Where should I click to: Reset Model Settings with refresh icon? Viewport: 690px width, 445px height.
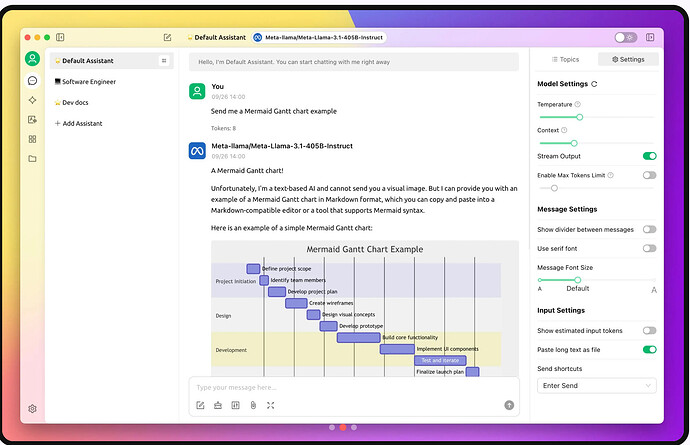pyautogui.click(x=594, y=84)
